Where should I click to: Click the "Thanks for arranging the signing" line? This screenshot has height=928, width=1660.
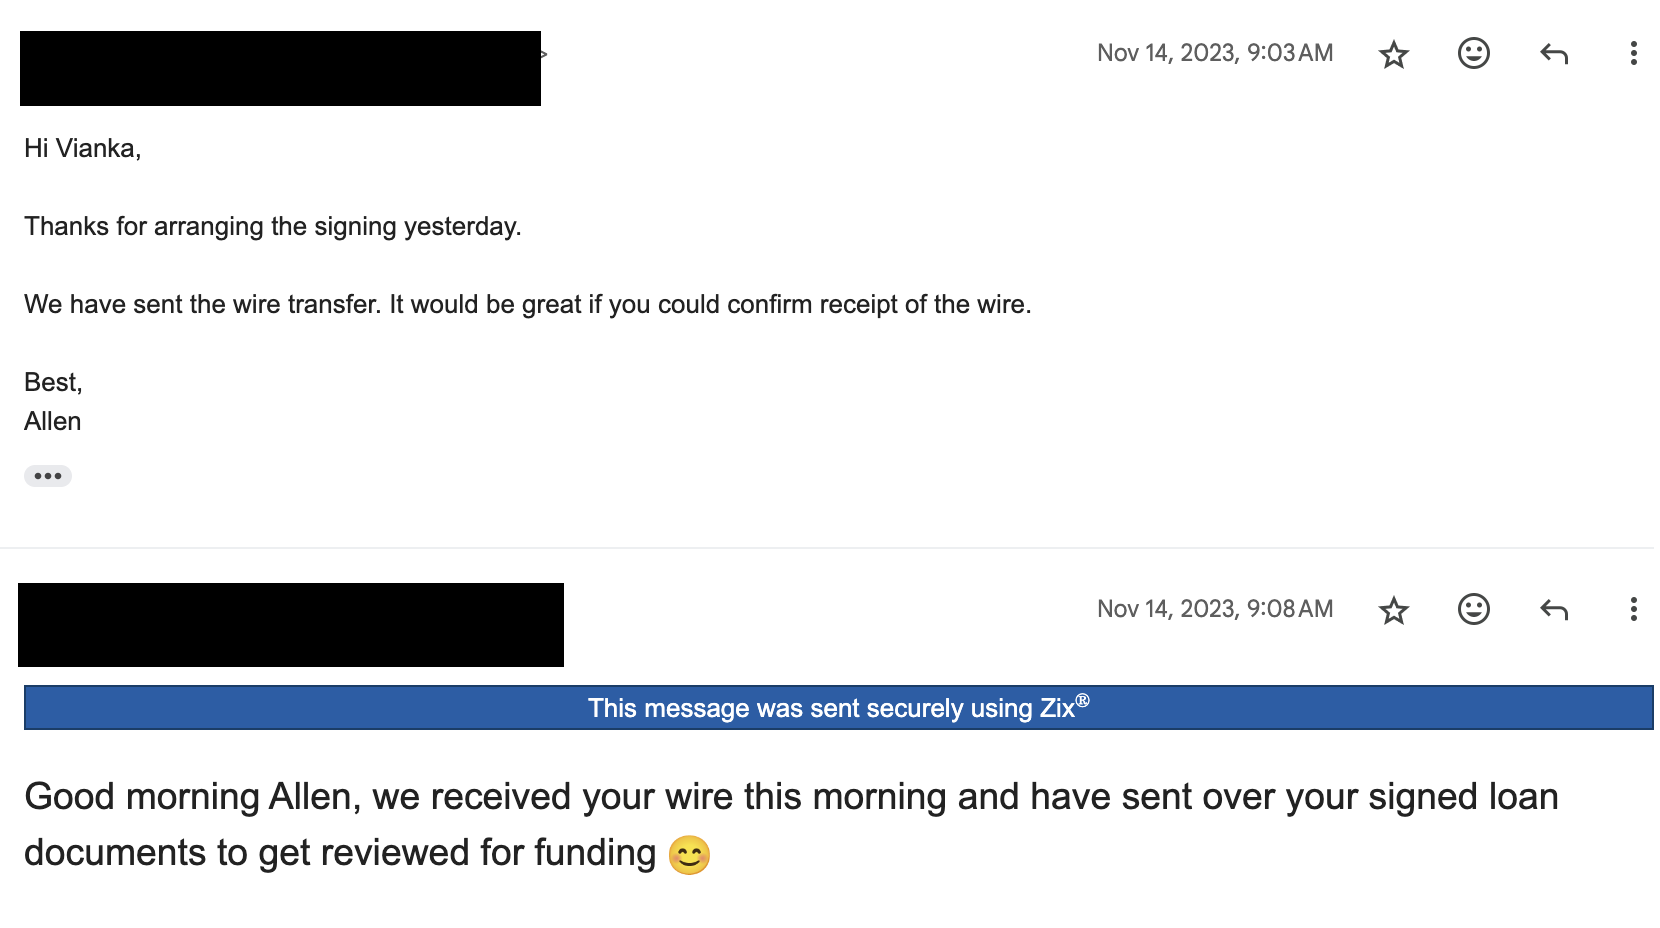pos(273,226)
